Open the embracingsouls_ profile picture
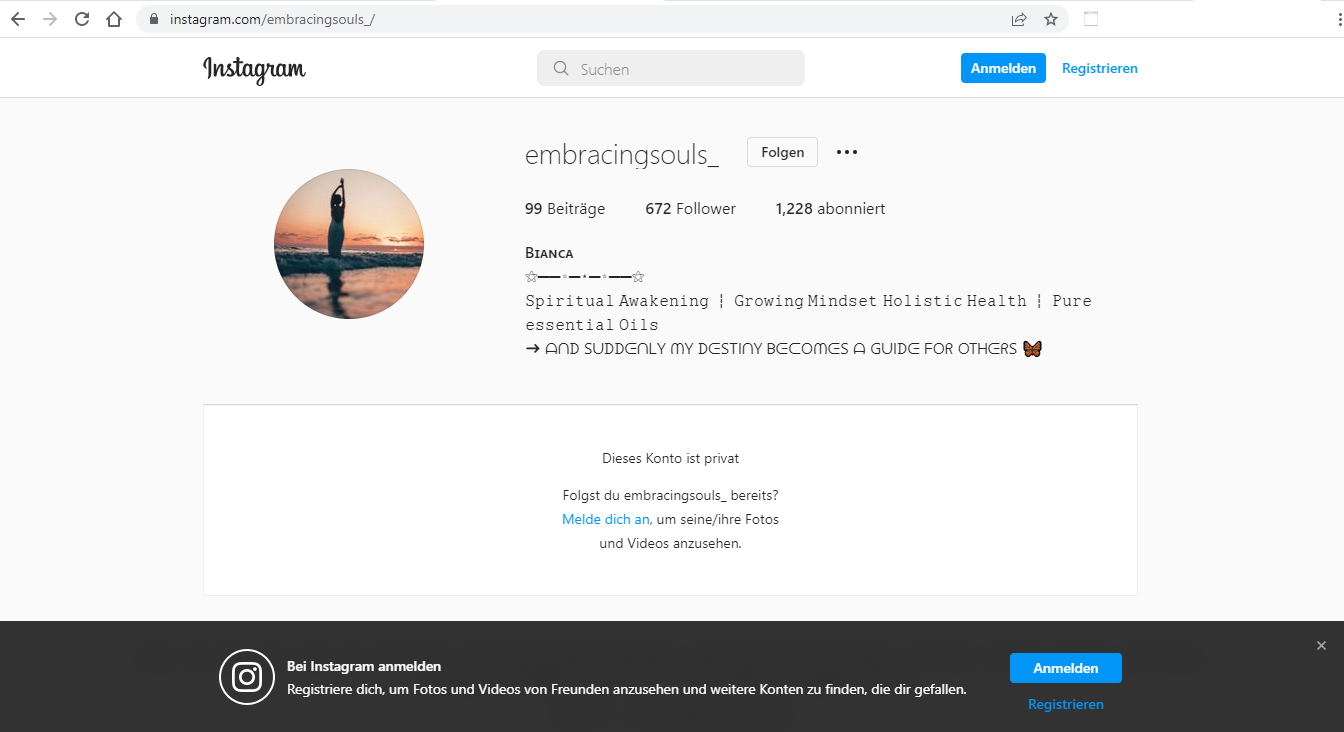This screenshot has height=732, width=1344. (x=349, y=244)
